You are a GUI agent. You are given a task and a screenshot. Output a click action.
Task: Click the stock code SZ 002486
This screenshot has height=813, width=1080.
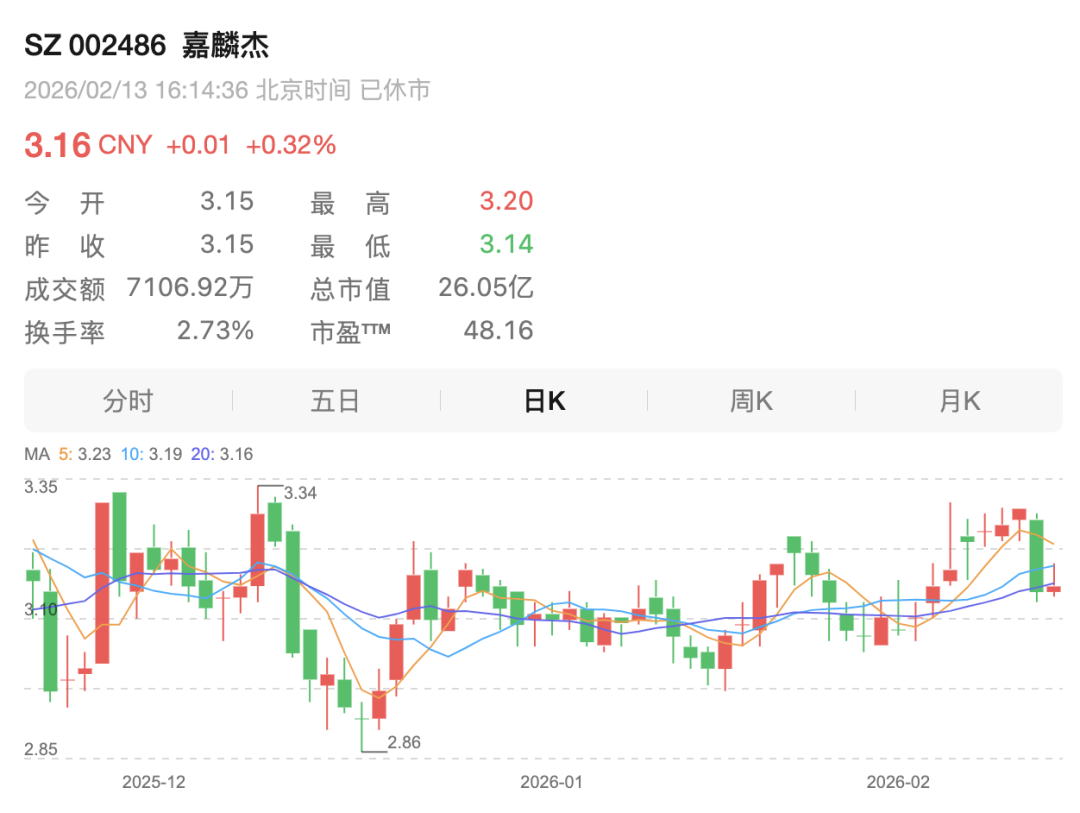click(95, 45)
